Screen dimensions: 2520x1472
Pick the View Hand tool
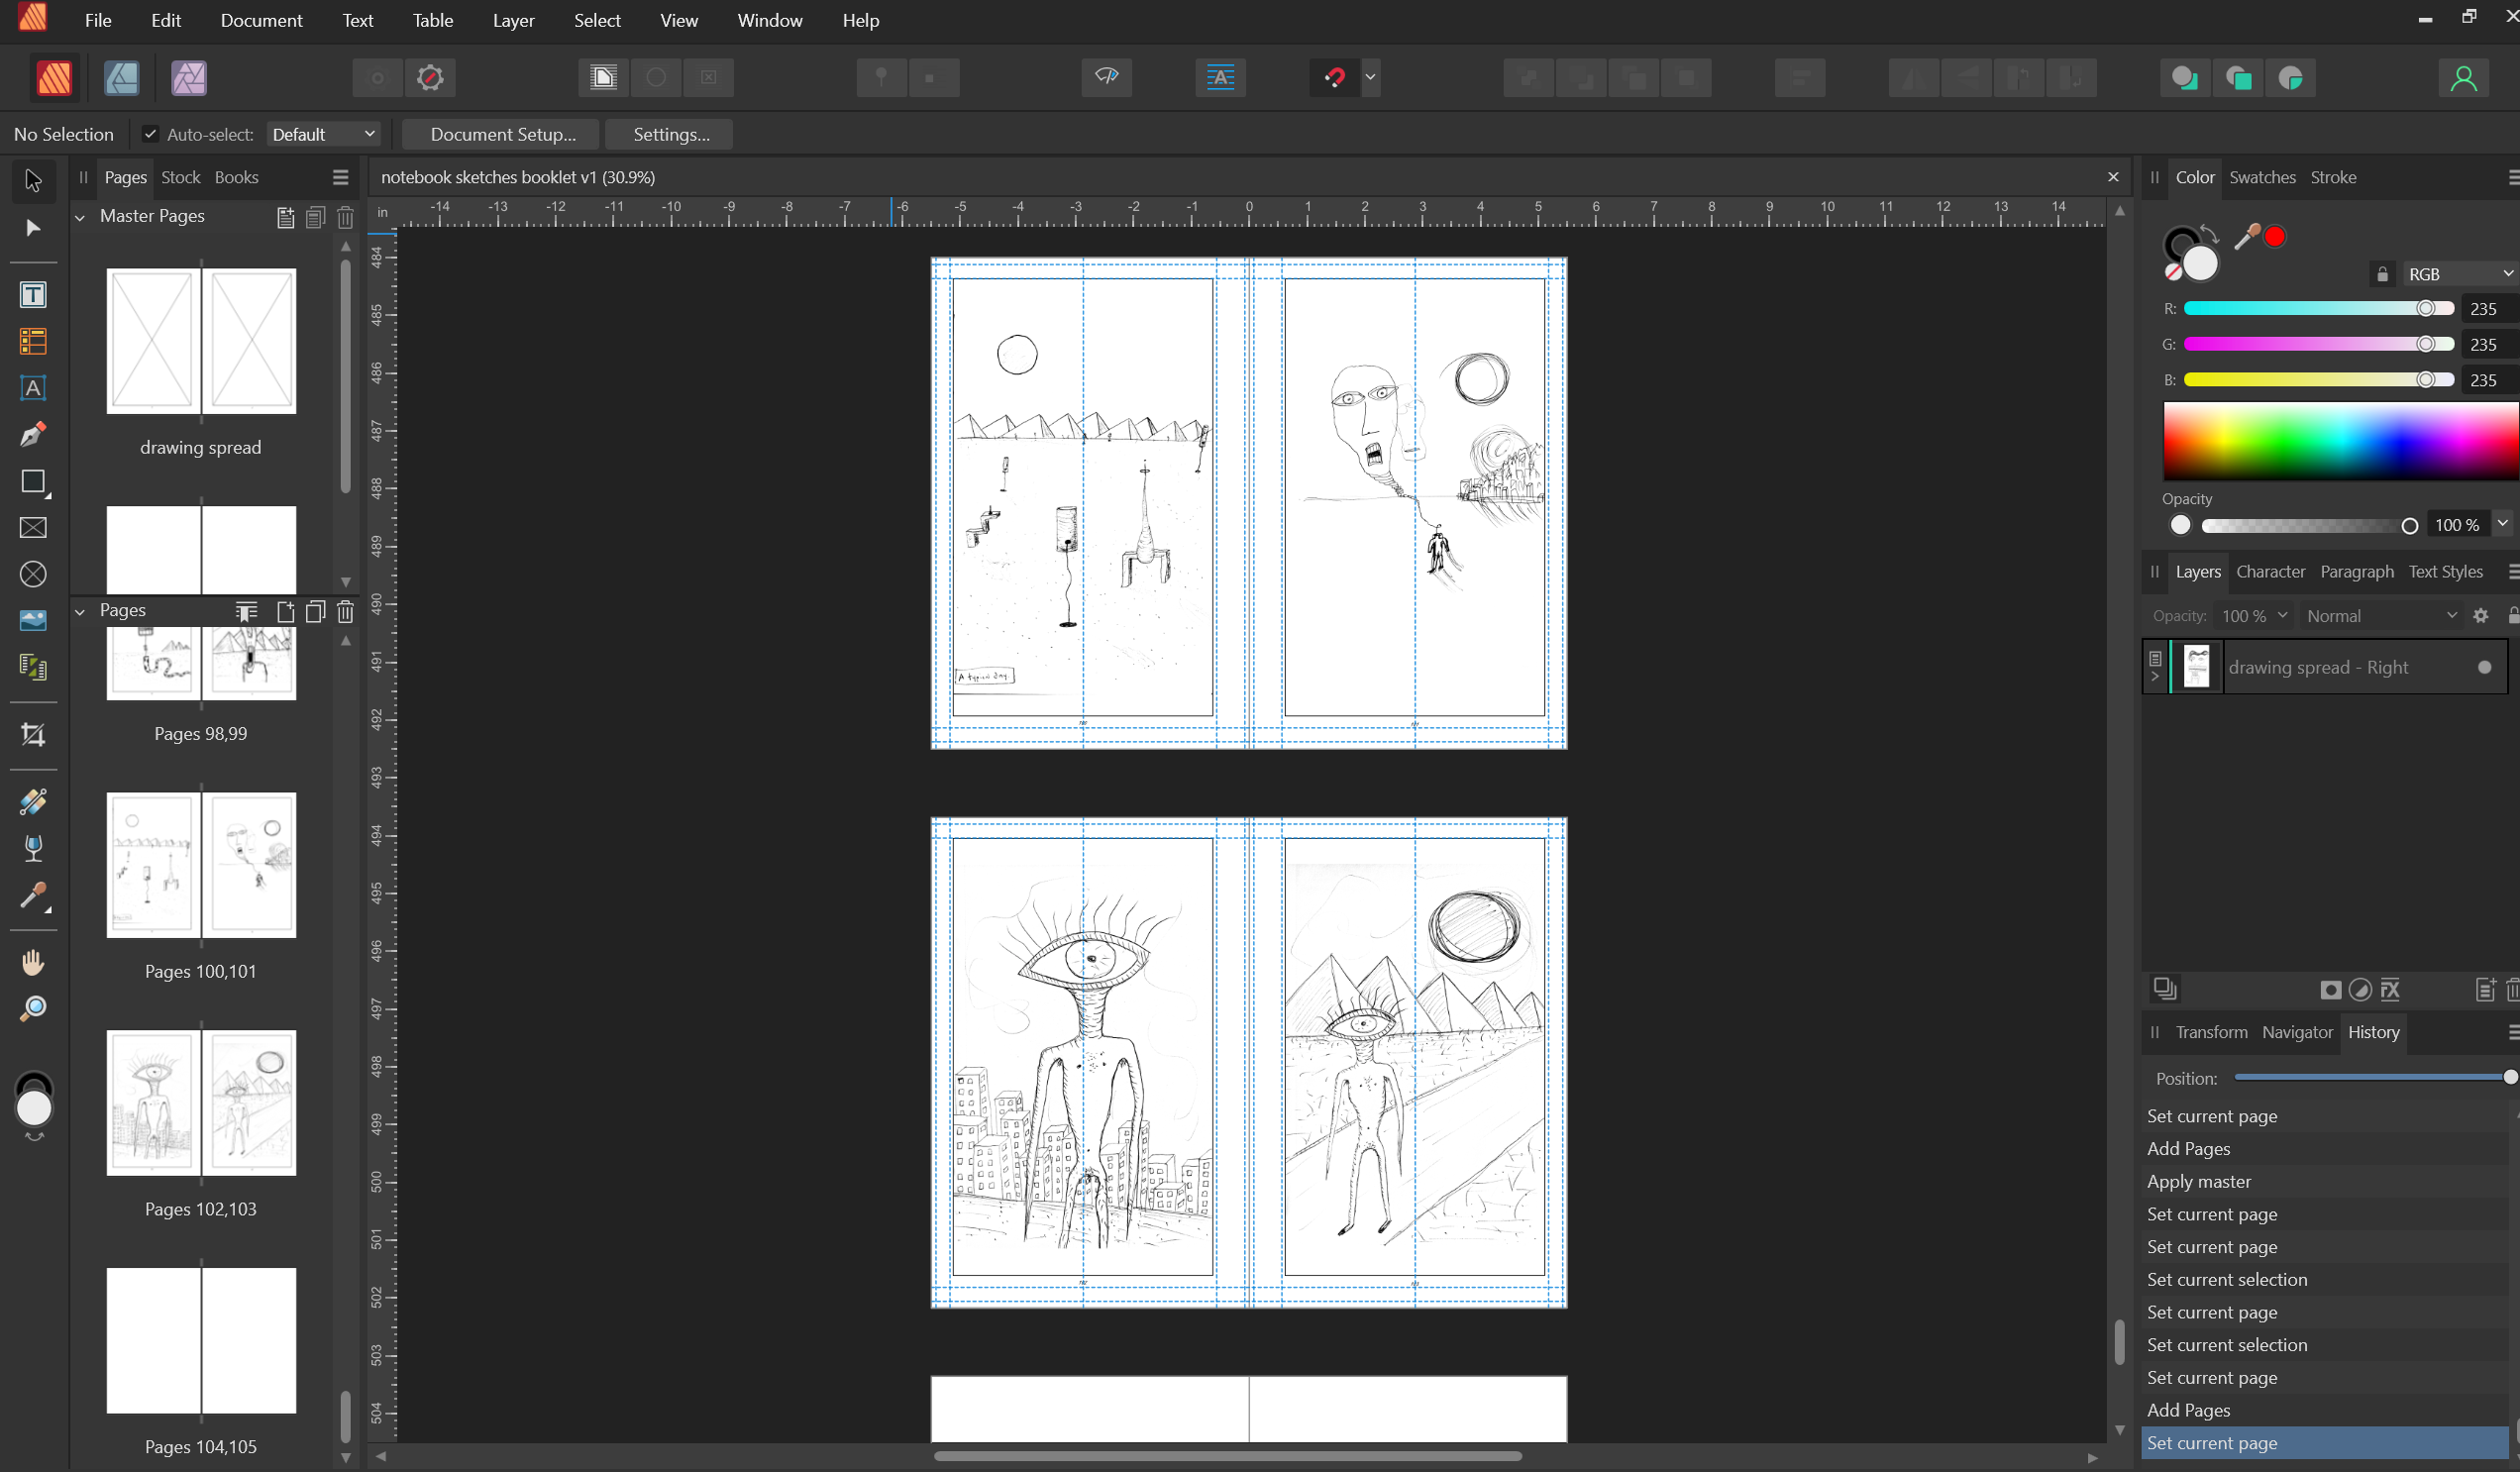click(33, 962)
